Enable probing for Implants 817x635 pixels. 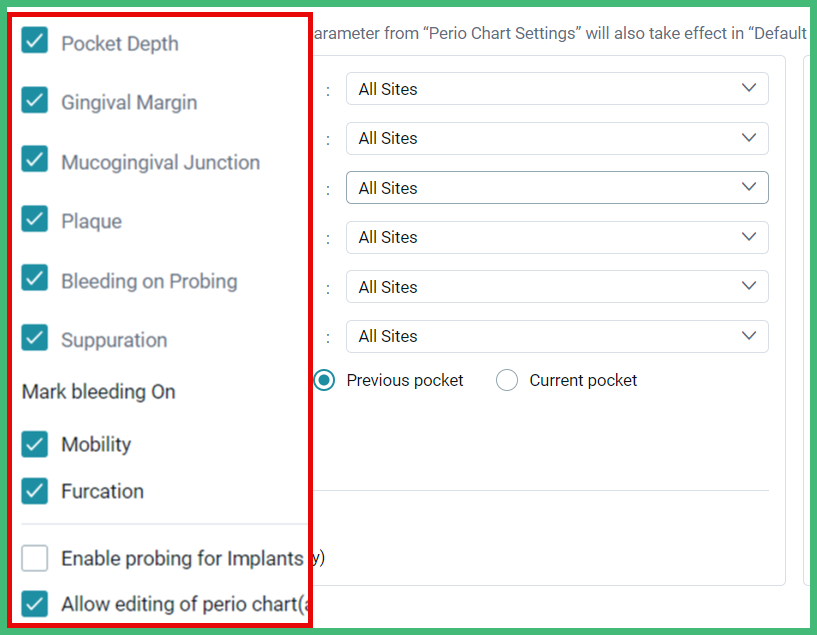coord(34,558)
